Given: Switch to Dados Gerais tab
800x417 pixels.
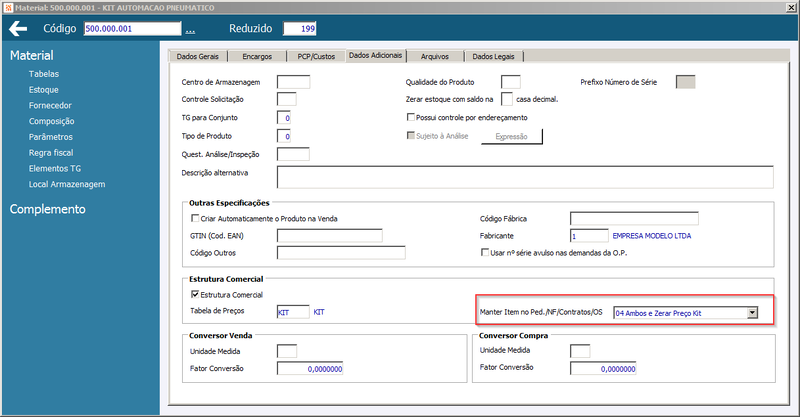Looking at the screenshot, I should (x=197, y=56).
